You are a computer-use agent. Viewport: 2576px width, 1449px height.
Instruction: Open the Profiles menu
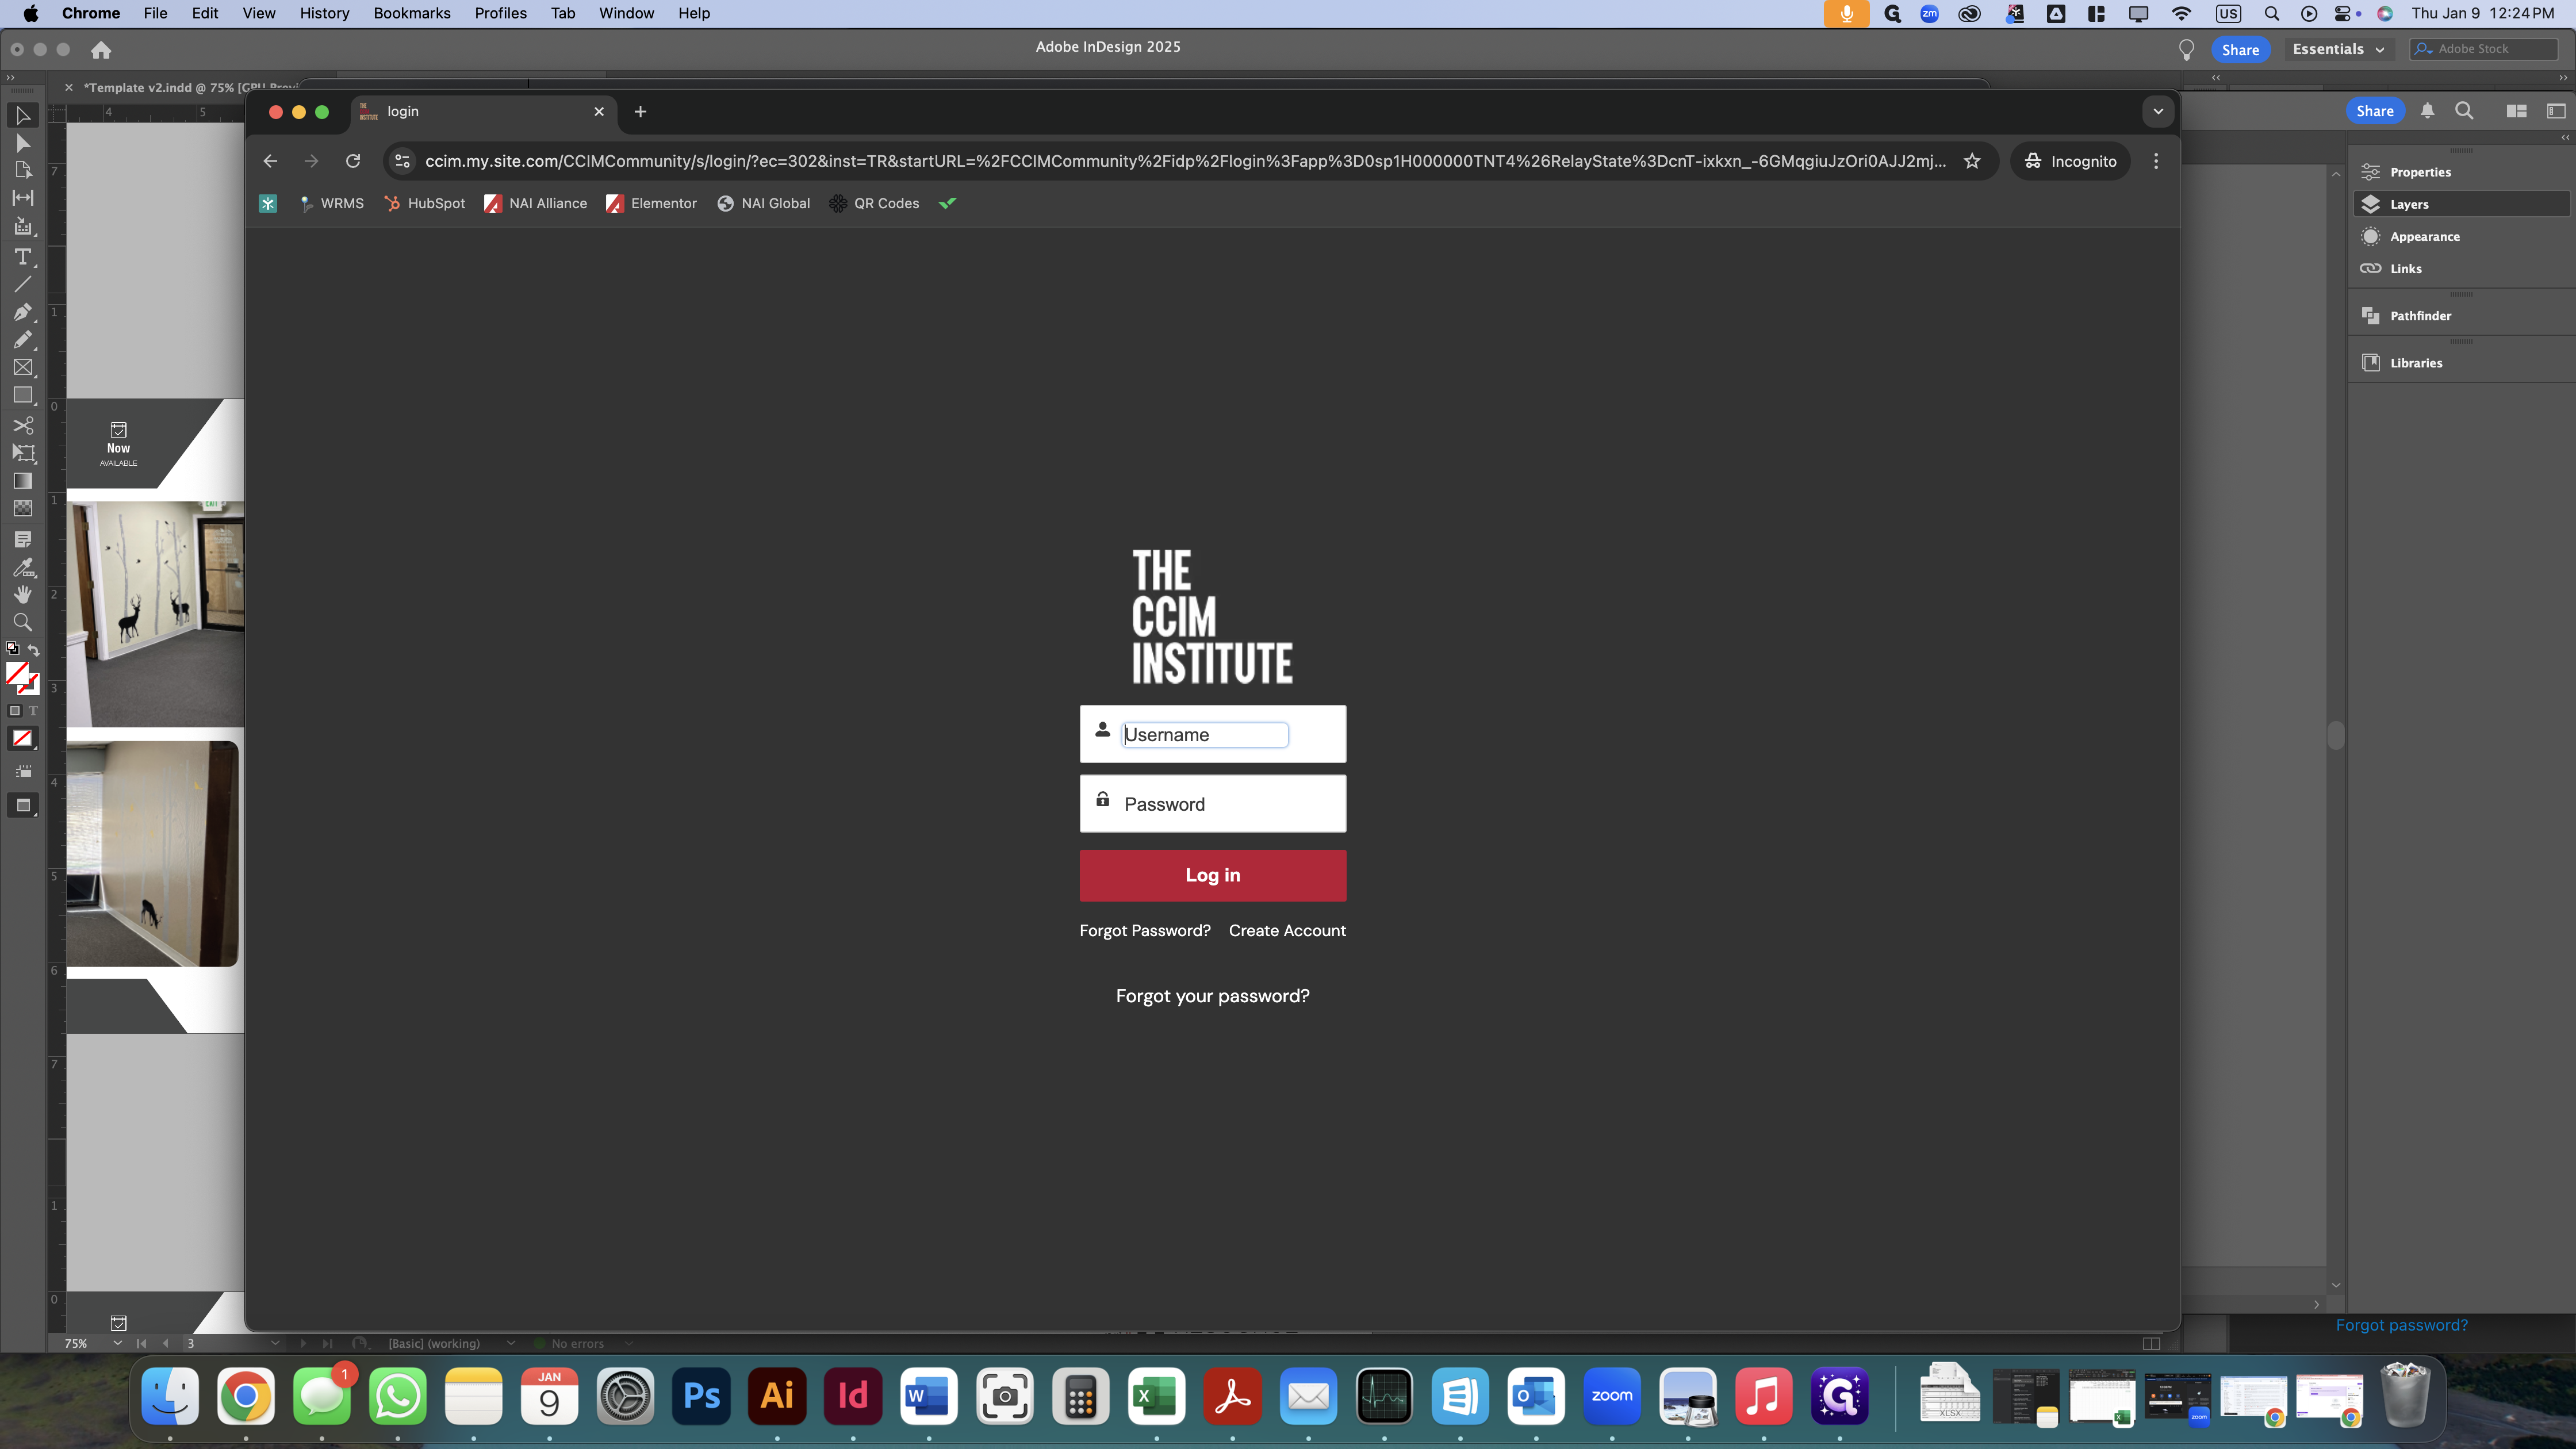point(500,13)
